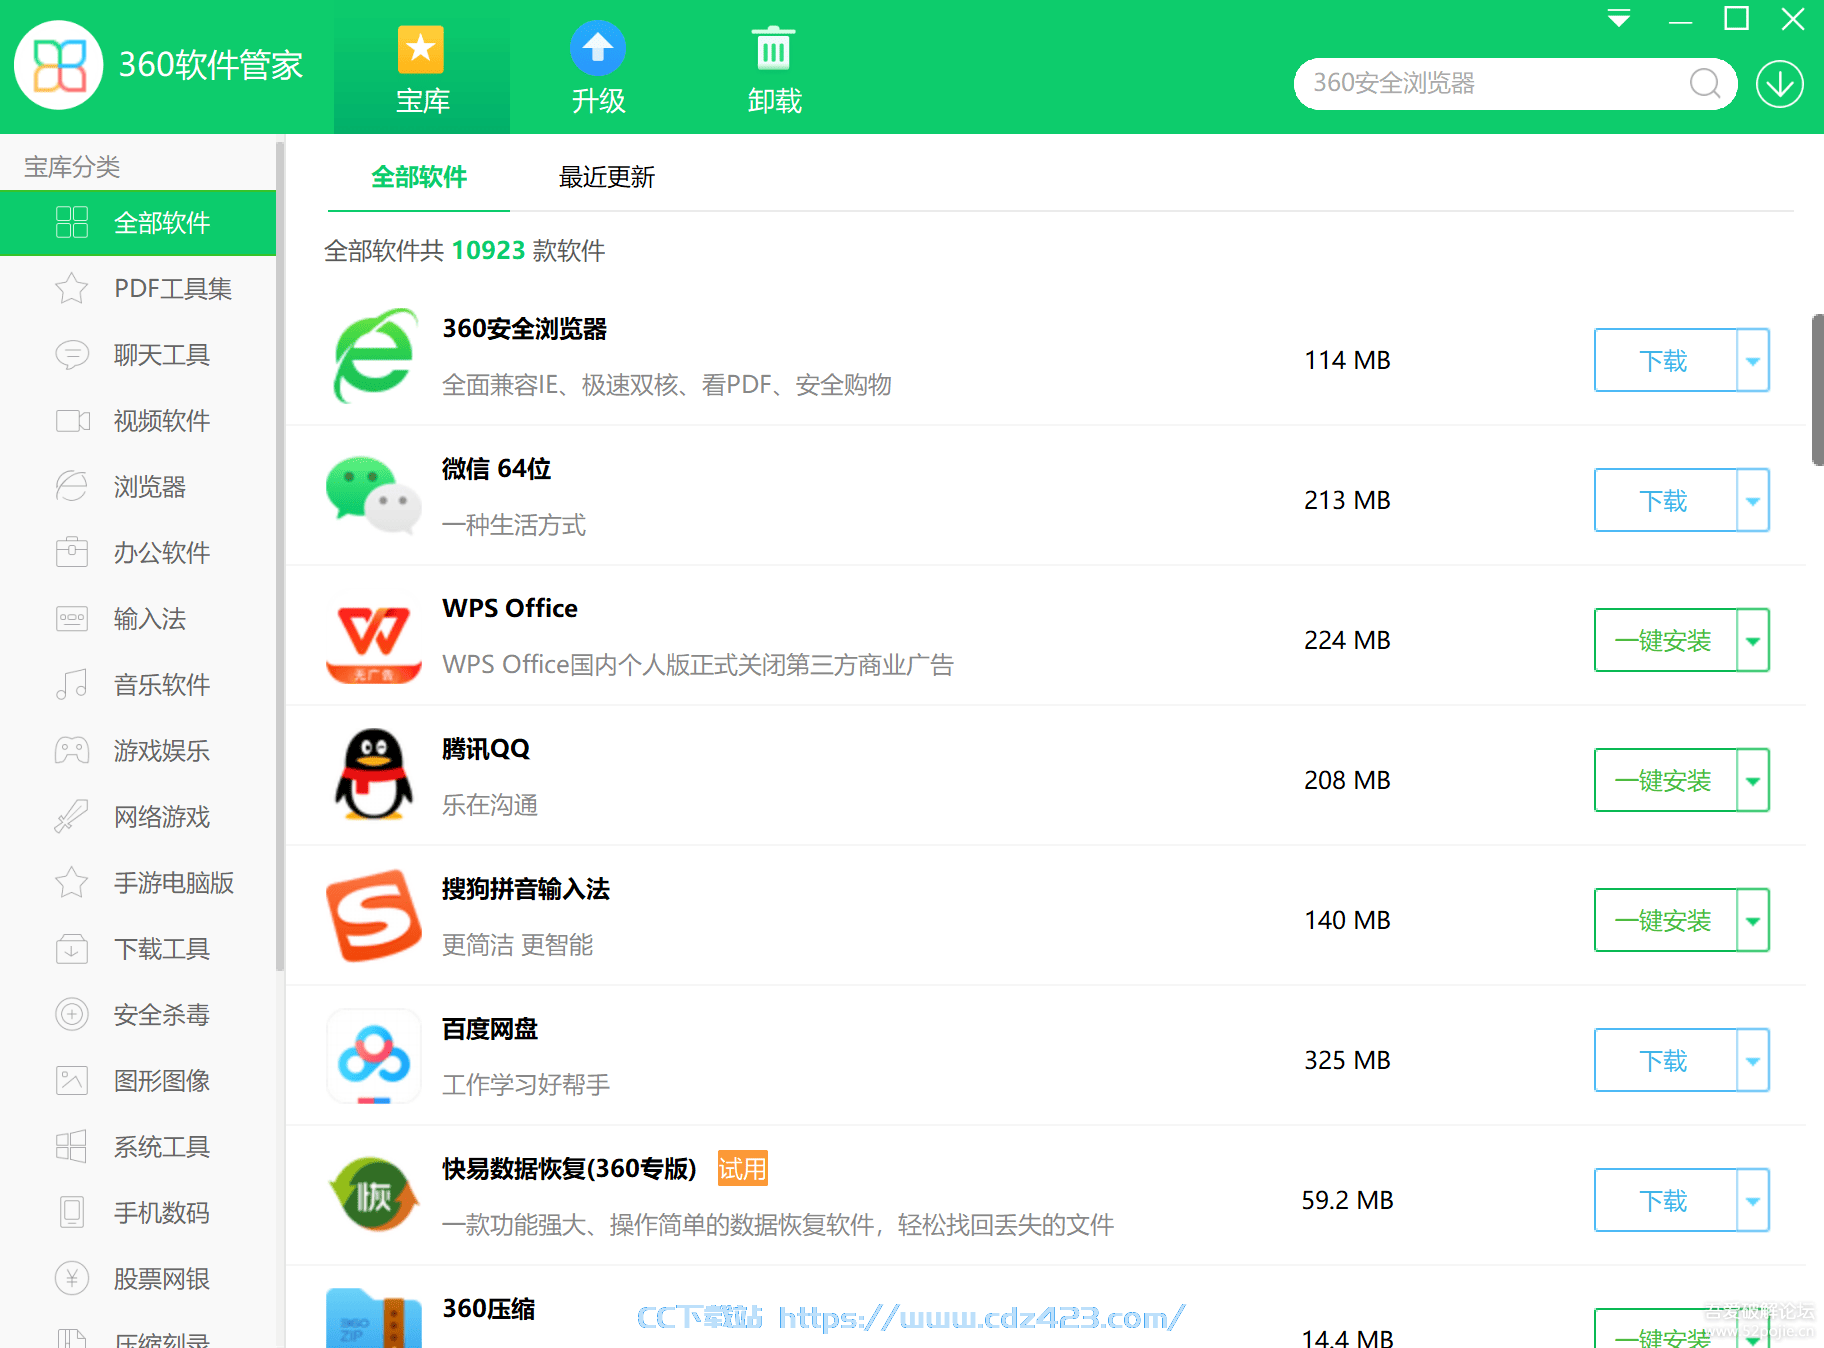Image resolution: width=1824 pixels, height=1348 pixels.
Task: Expand install options for 搜狗拼音输入法
Action: [x=1753, y=920]
